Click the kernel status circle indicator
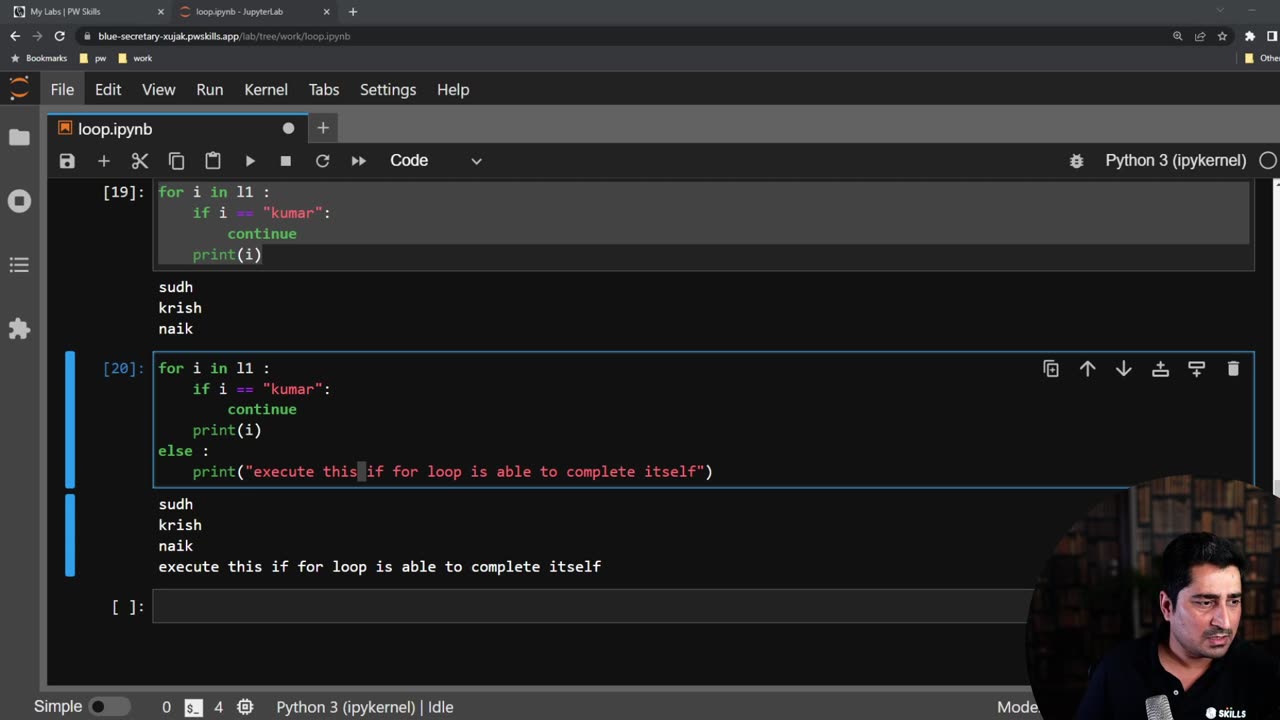This screenshot has height=720, width=1280. [x=1268, y=160]
